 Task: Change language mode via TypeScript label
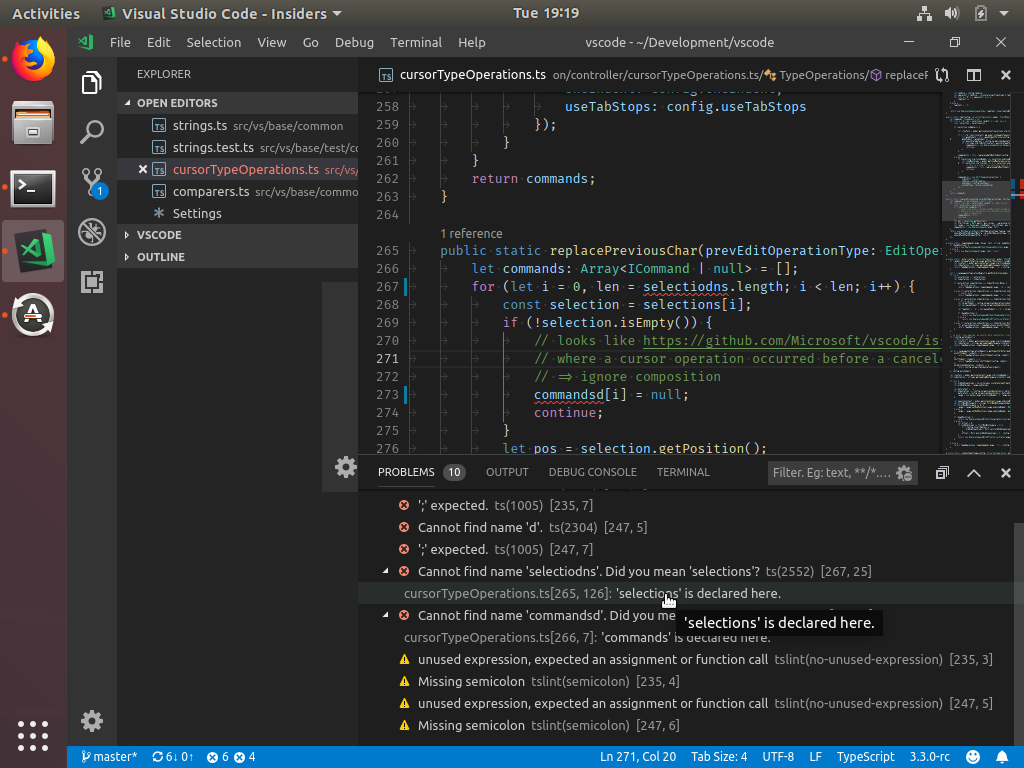coord(865,757)
